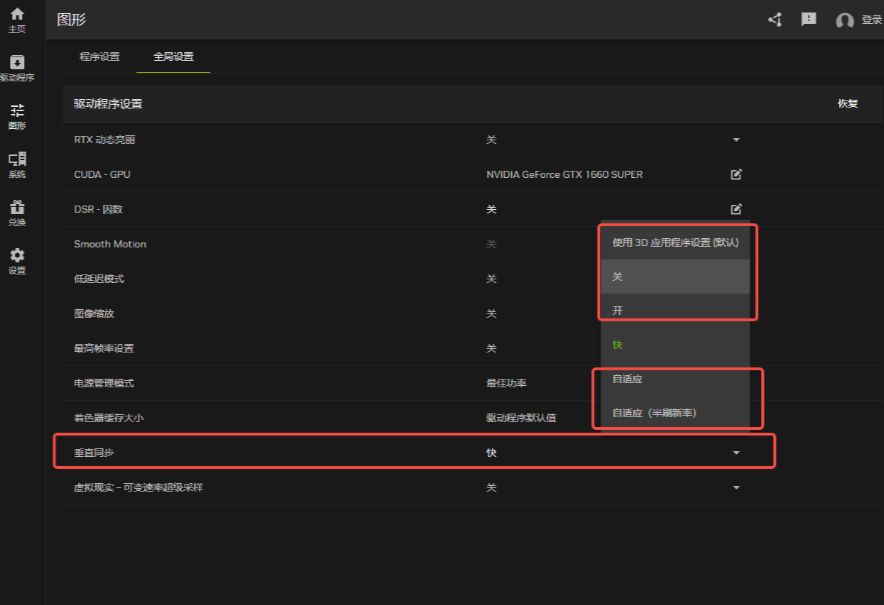Expand the 虚拟现实 可变速率超级采样 dropdown
The image size is (884, 605).
pos(737,488)
